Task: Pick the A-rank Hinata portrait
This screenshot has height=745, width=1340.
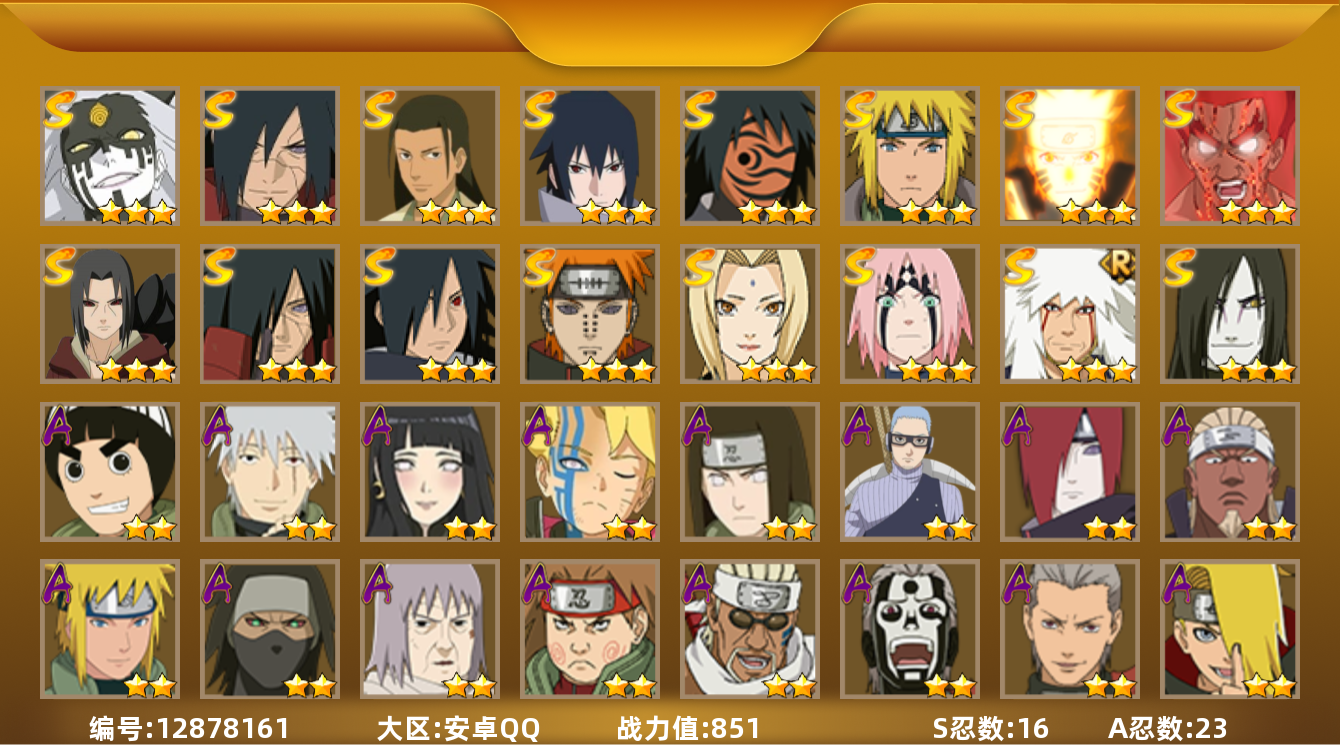Action: click(x=430, y=472)
